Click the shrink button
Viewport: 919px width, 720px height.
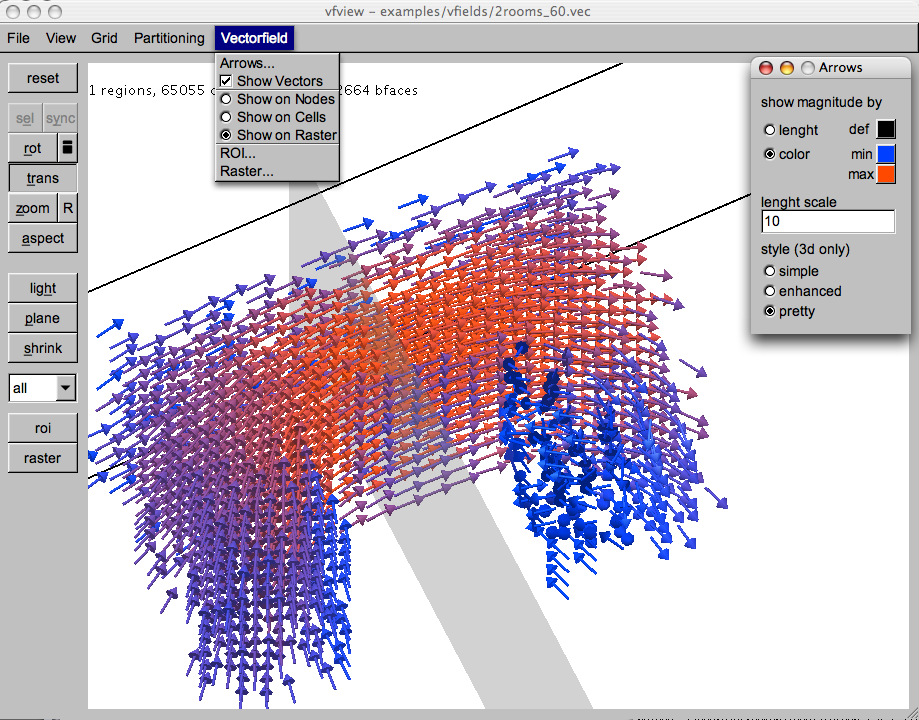43,348
